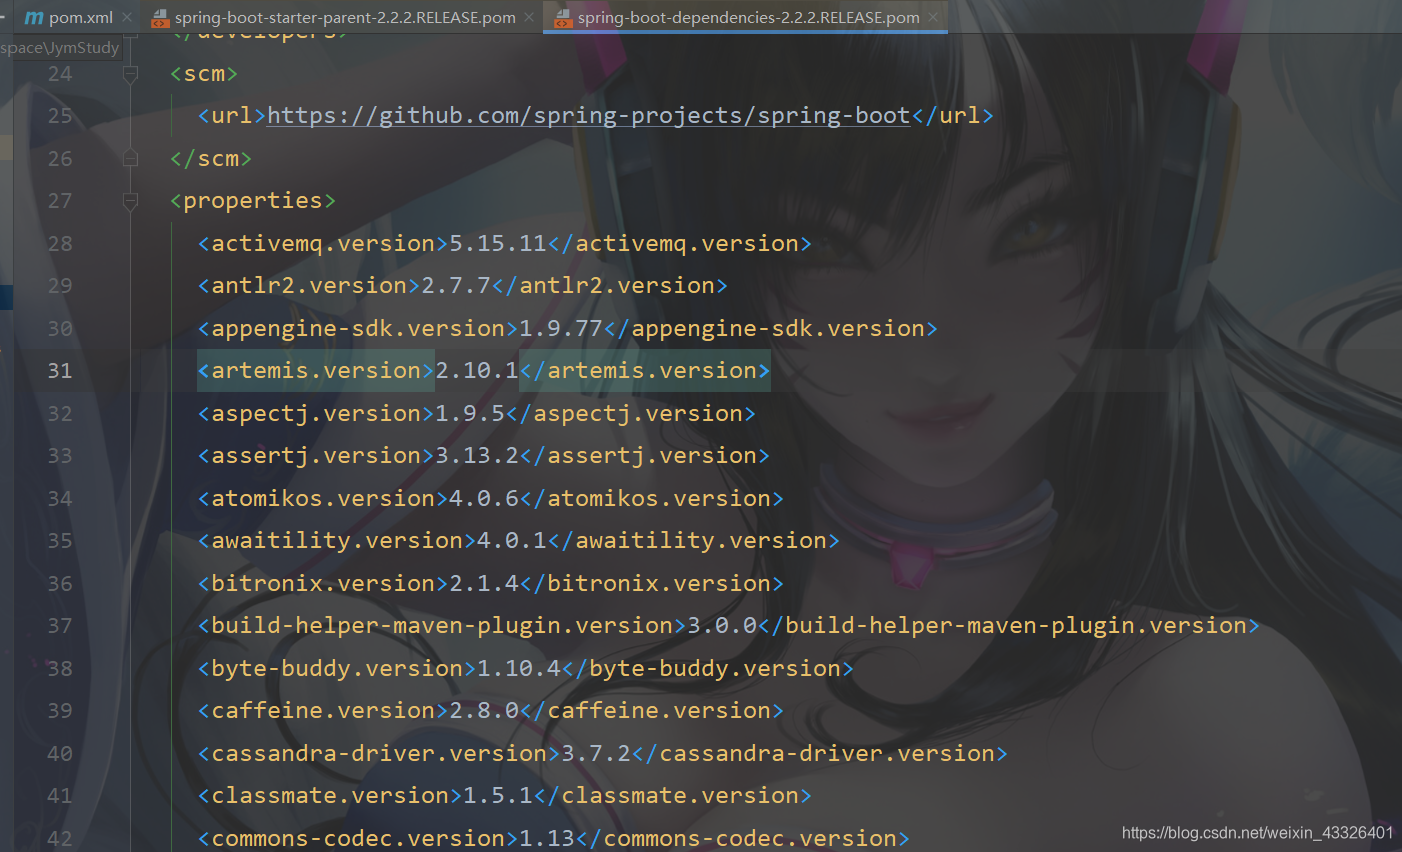Click commons-codec version value 1.13
1402x852 pixels.
coord(547,838)
